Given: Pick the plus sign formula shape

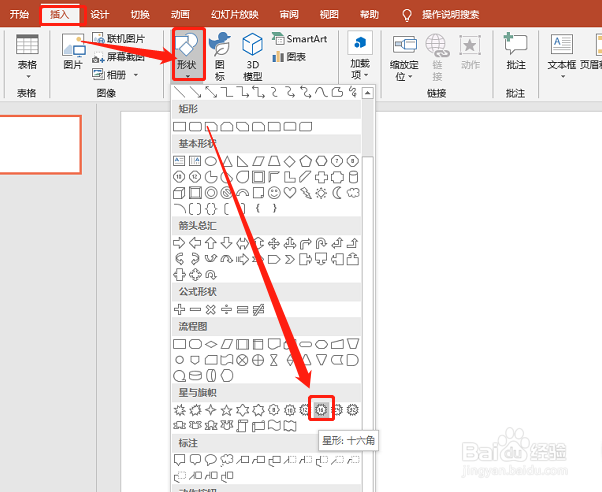Looking at the screenshot, I should (179, 309).
